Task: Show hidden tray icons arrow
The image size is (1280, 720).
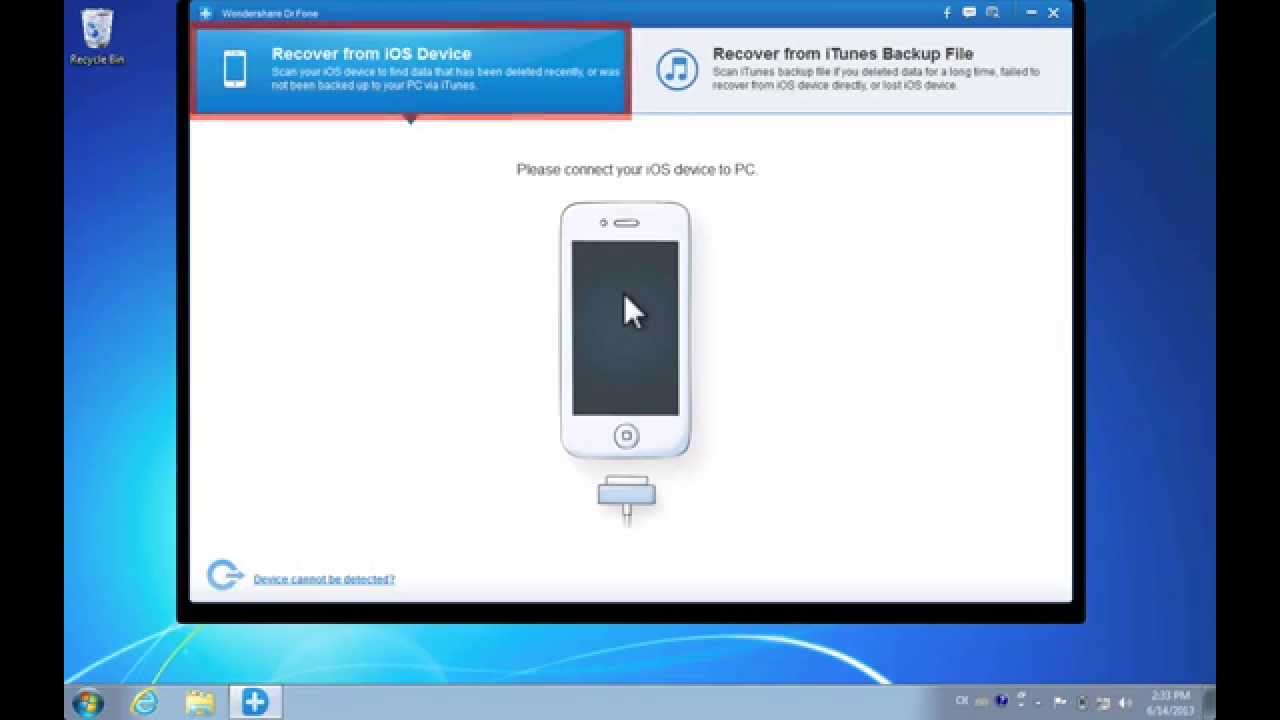Action: tap(1037, 702)
